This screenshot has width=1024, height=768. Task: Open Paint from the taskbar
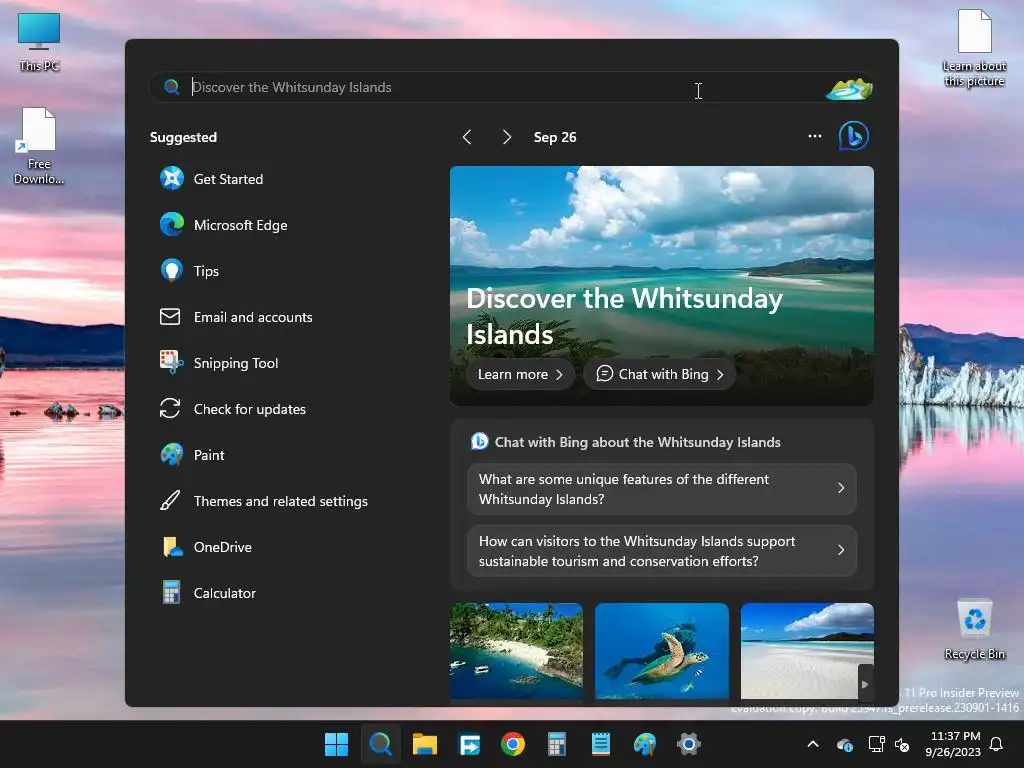click(645, 744)
